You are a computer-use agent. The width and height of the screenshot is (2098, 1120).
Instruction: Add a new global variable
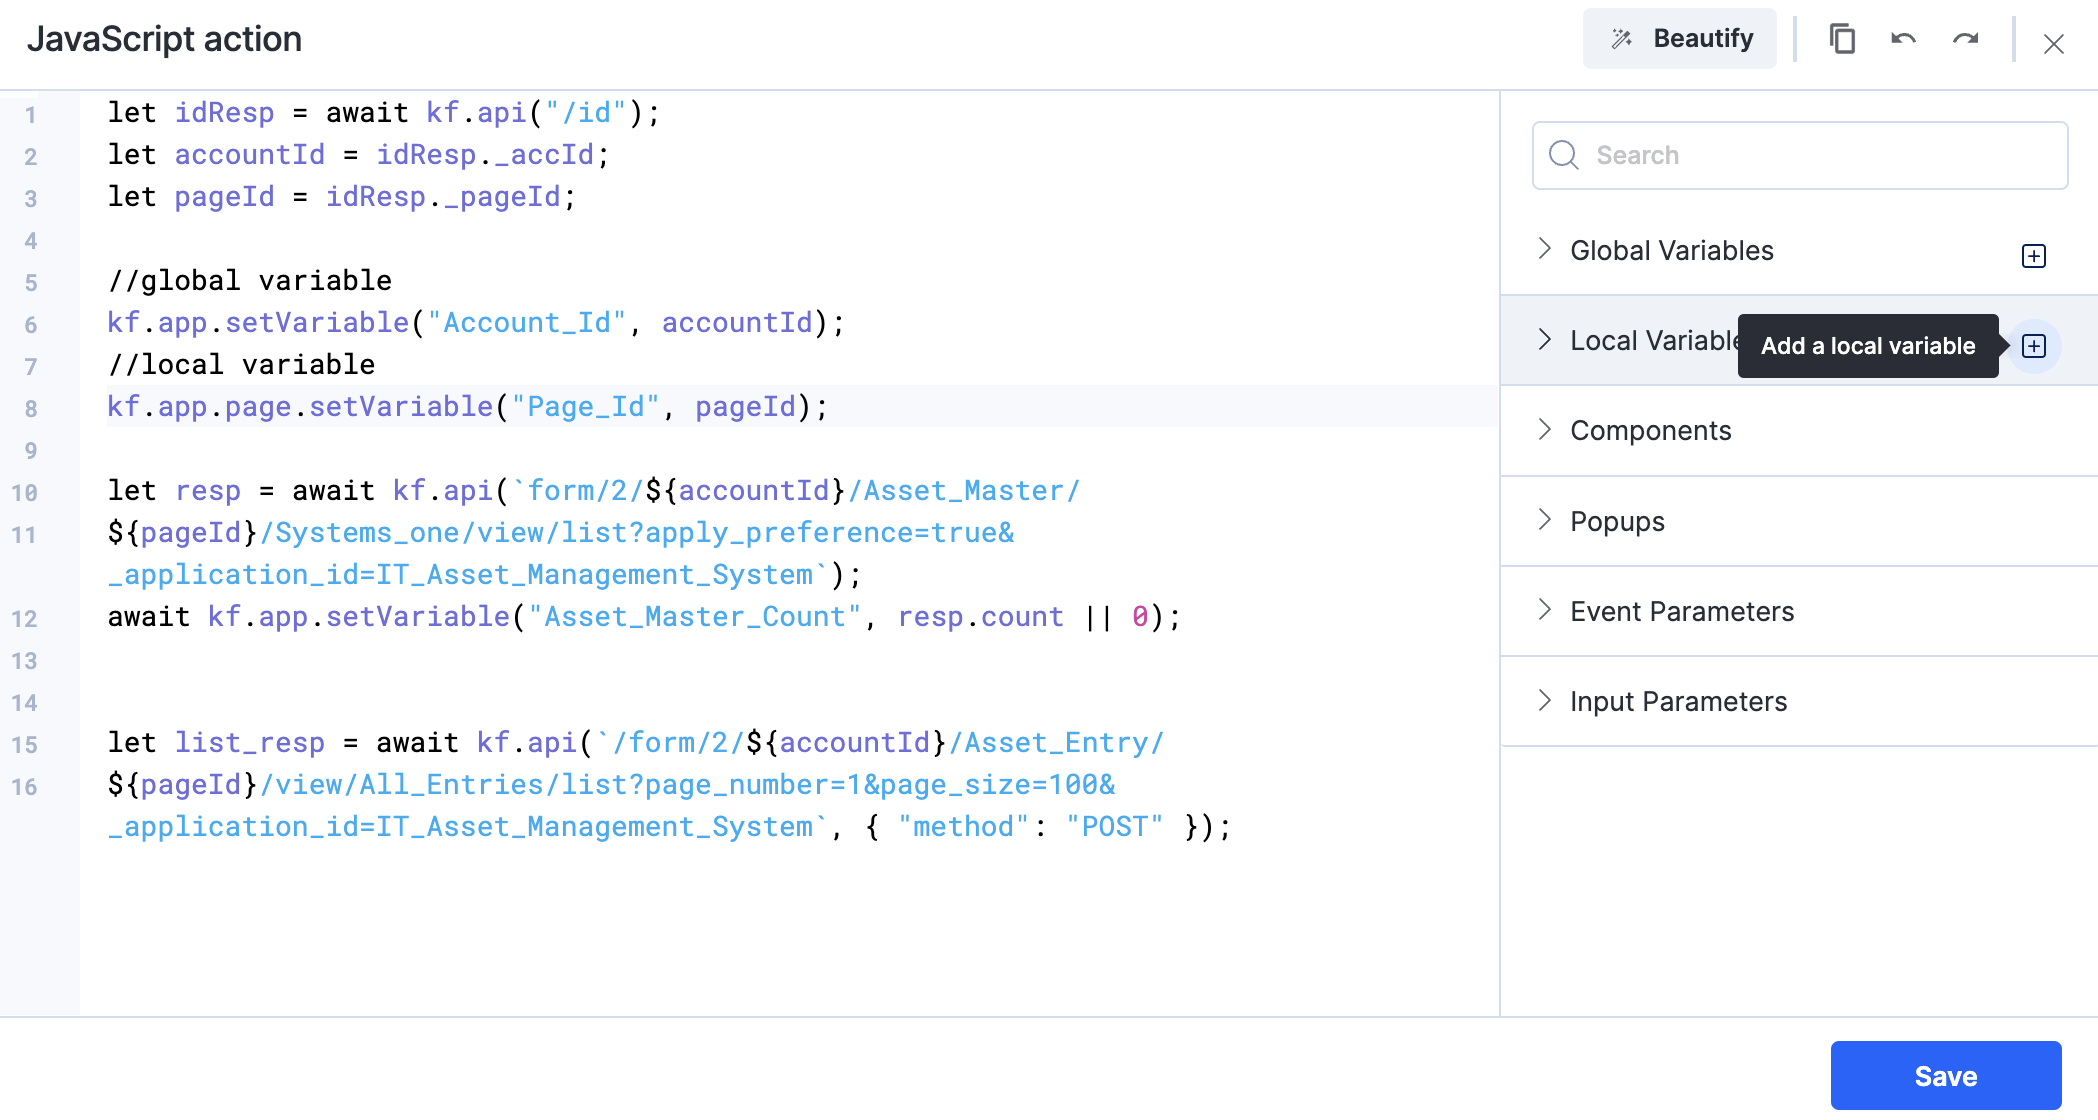pos(2034,256)
